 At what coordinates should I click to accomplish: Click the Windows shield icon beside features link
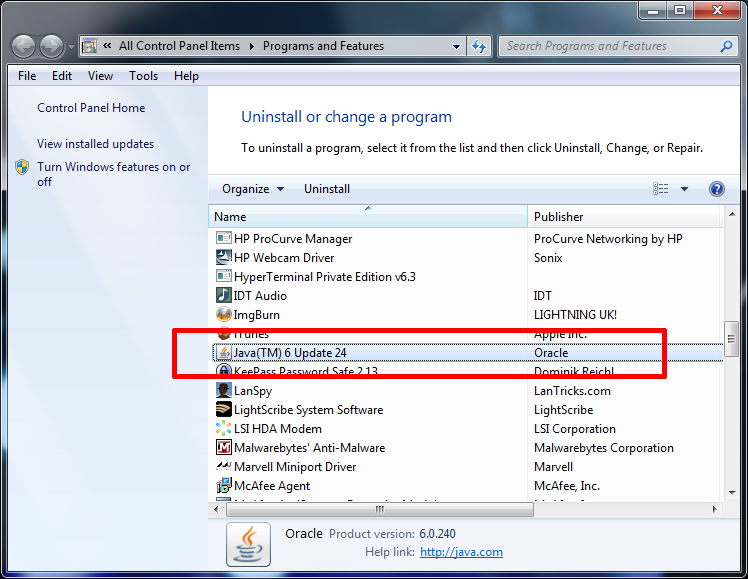[x=22, y=167]
